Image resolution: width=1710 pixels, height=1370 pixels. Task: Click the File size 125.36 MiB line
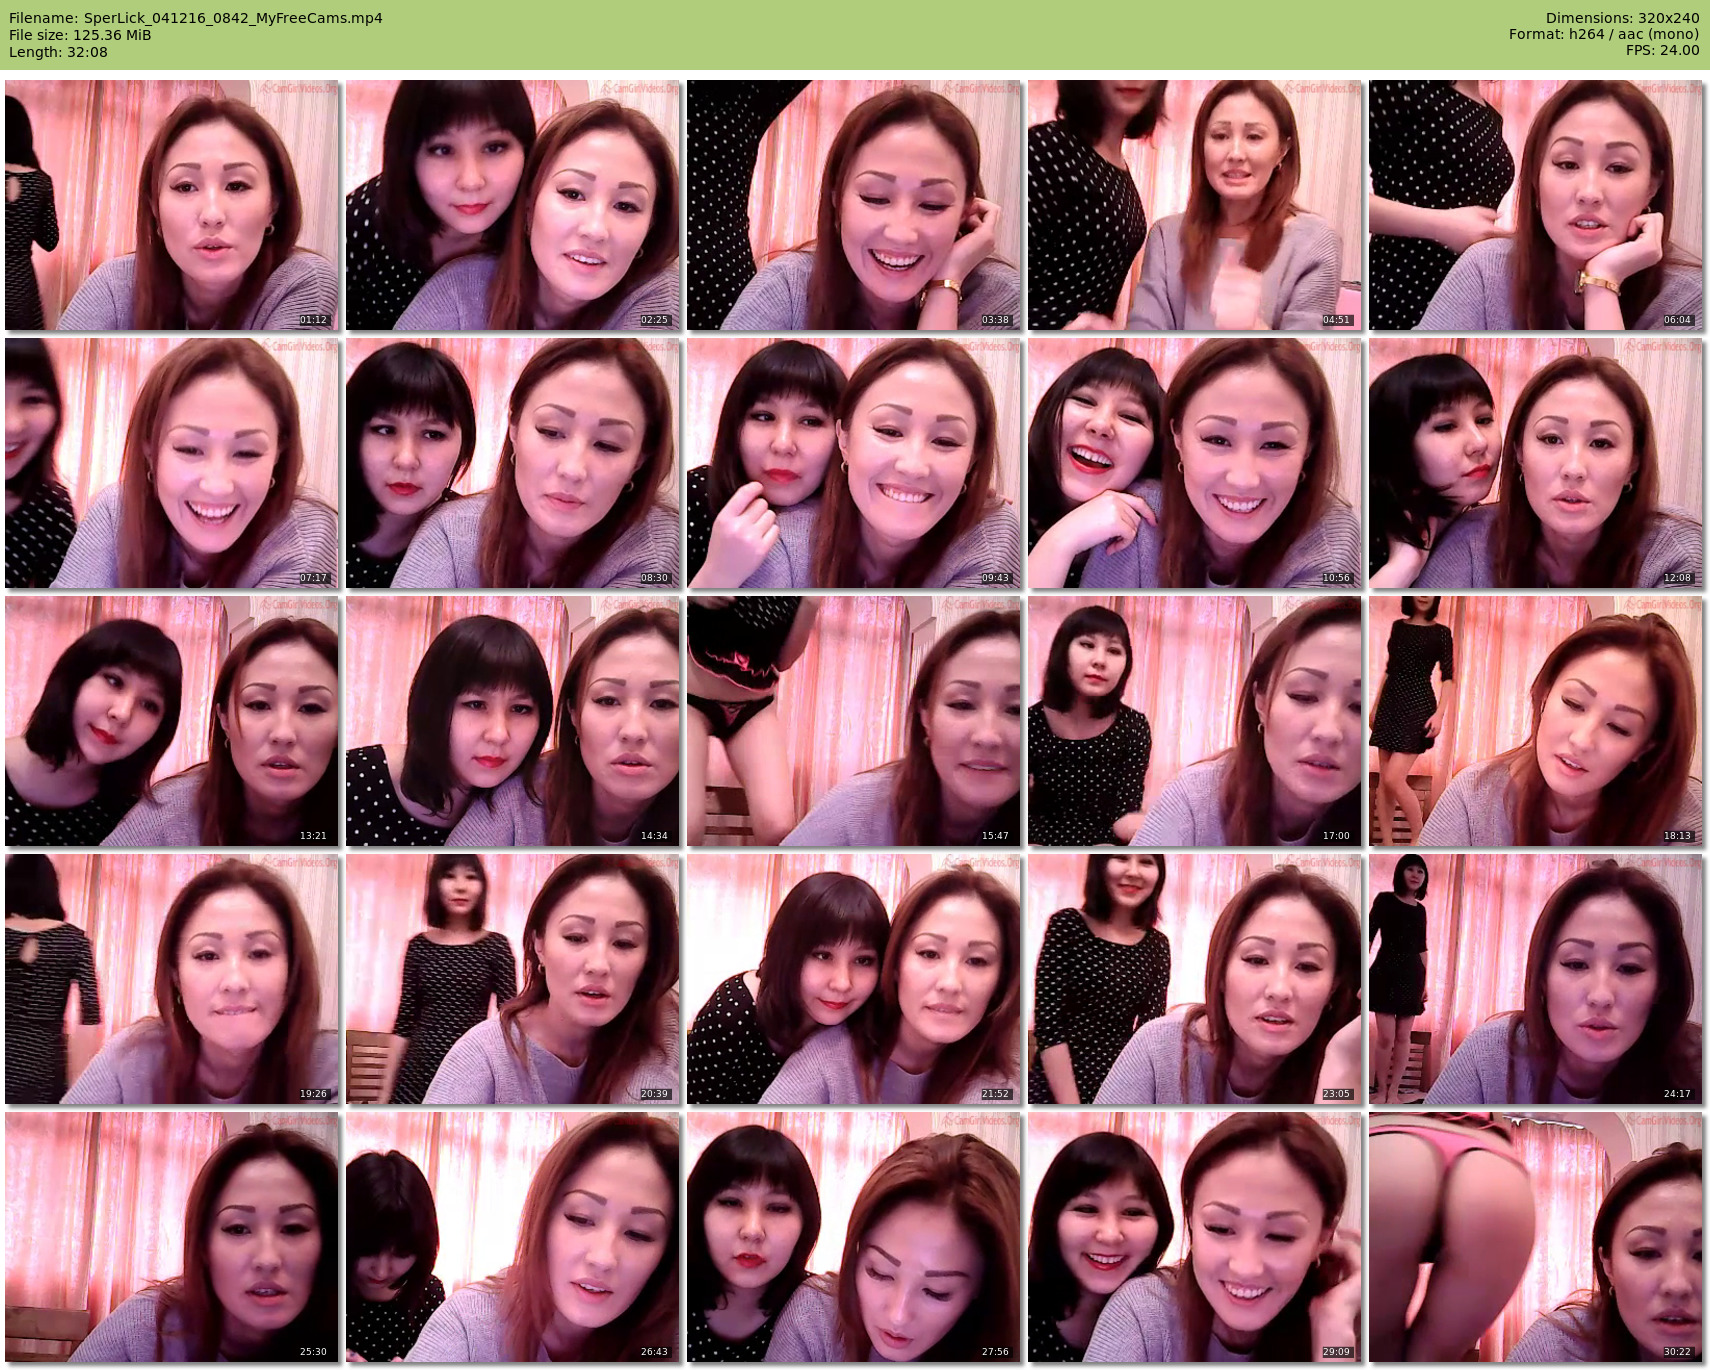click(x=80, y=35)
